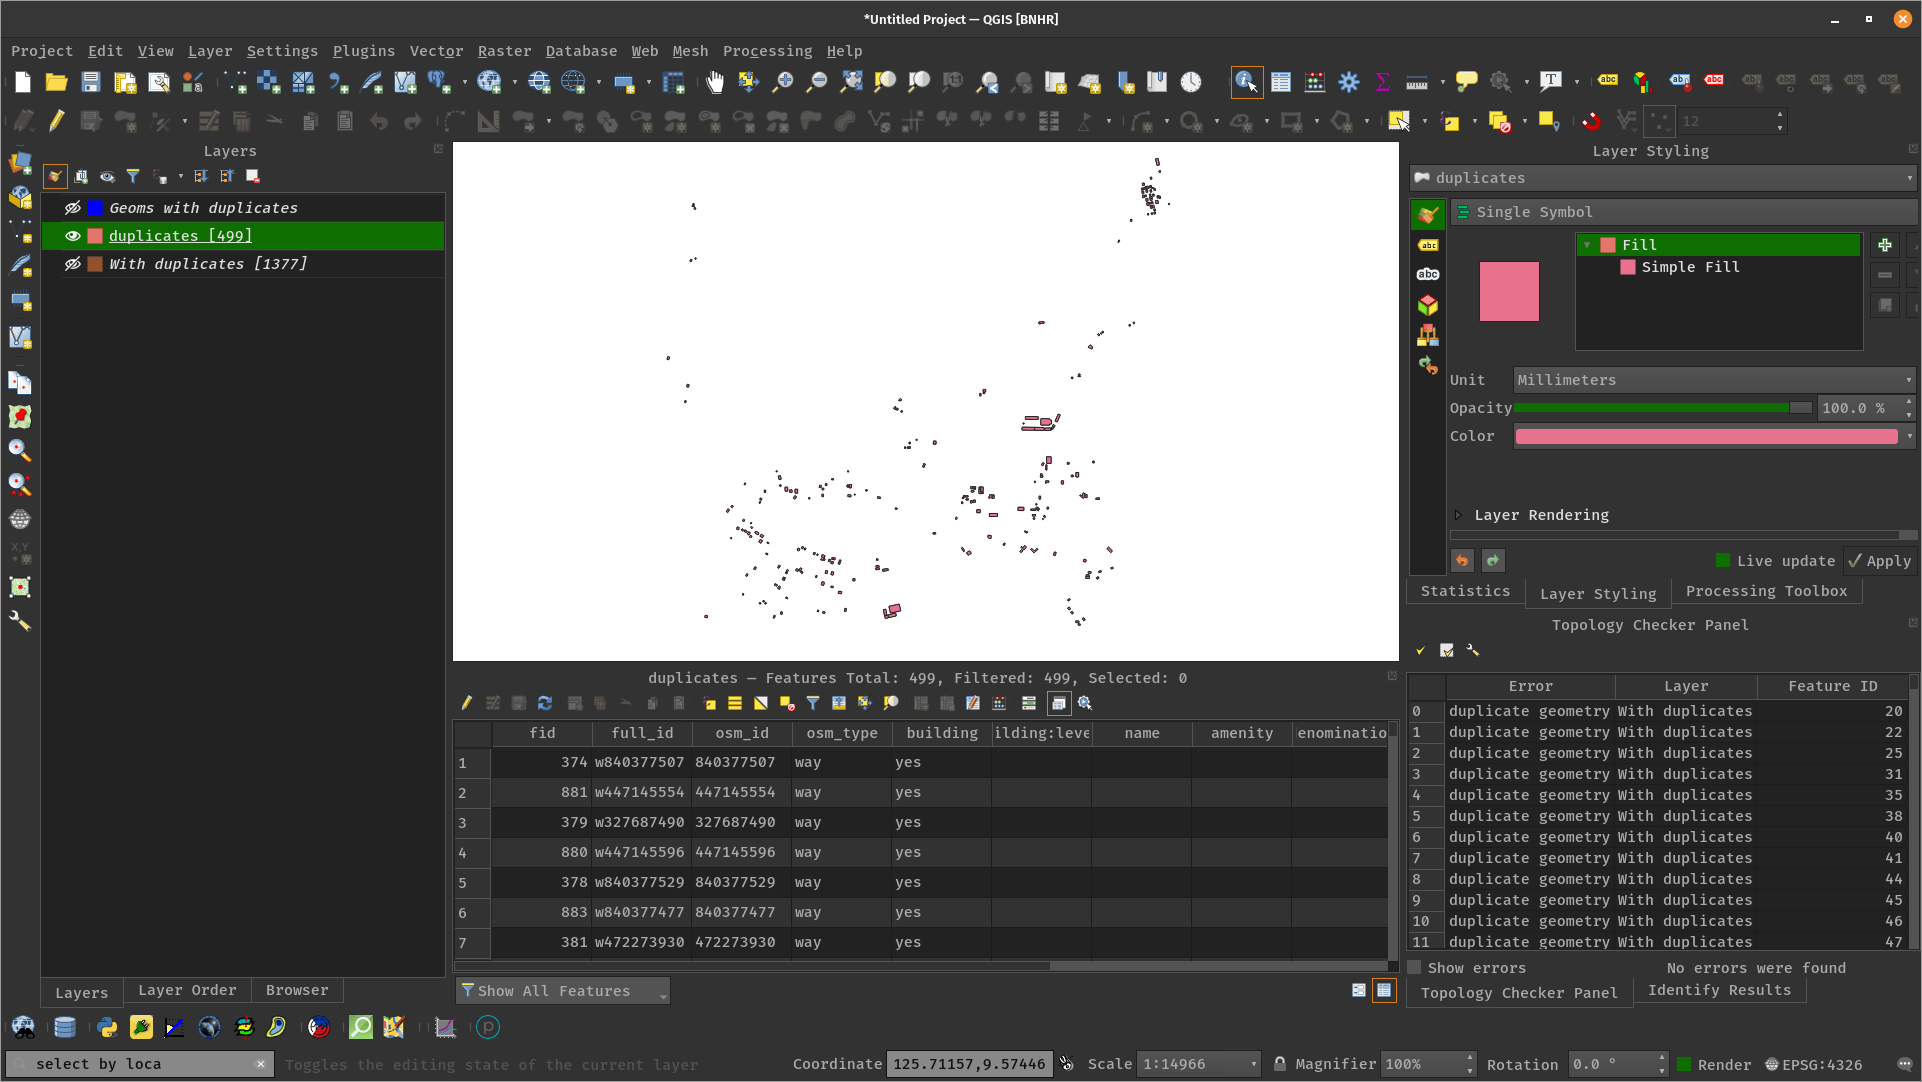
Task: Select the Zoom In tool
Action: pos(783,82)
